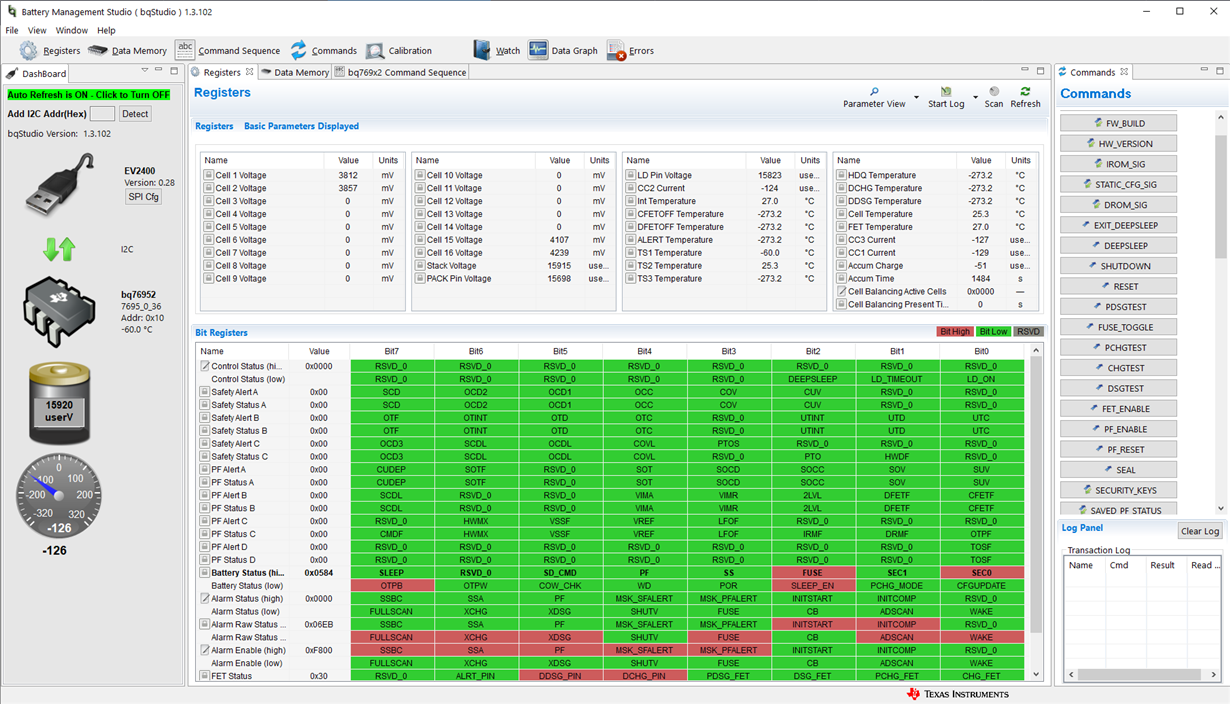The height and width of the screenshot is (704, 1230).
Task: Click the I2C address hex input field
Action: pos(102,114)
